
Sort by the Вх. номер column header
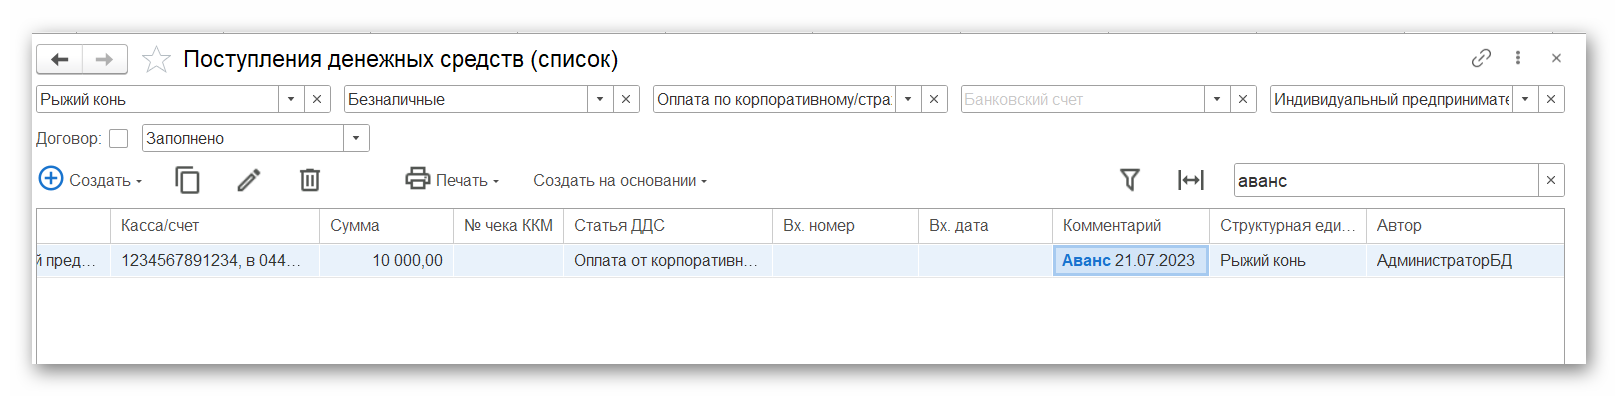tap(845, 226)
